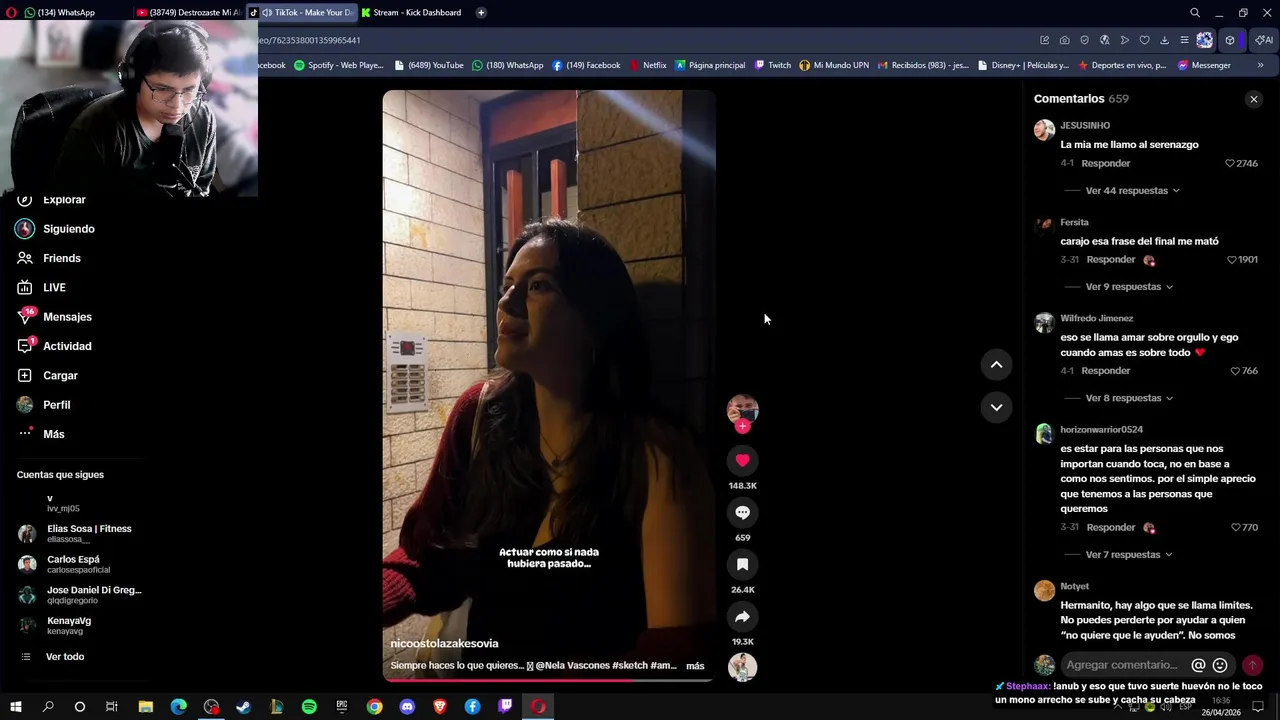This screenshot has height=720, width=1280.
Task: Expand Ver 44 respuestas
Action: tap(1132, 190)
